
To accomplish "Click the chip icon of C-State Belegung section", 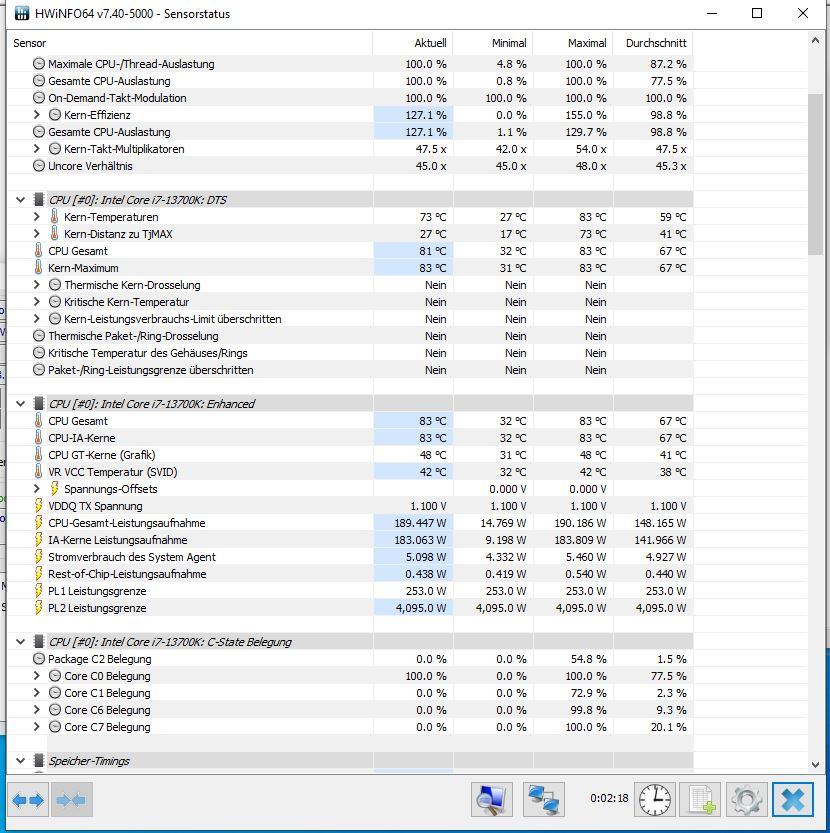I will click(38, 642).
